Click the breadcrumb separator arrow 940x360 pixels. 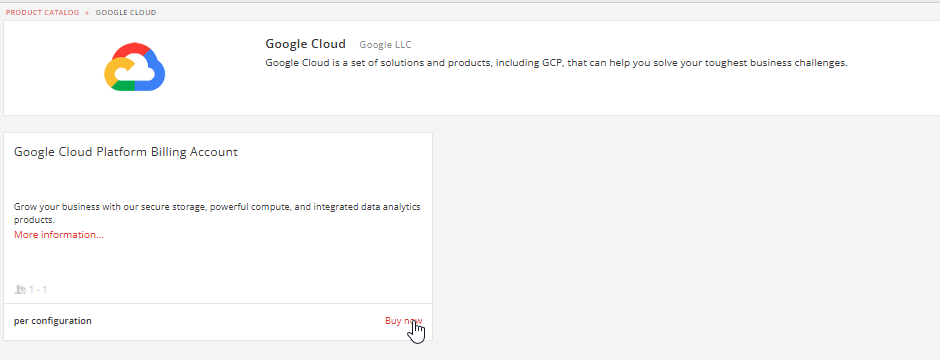coord(88,13)
